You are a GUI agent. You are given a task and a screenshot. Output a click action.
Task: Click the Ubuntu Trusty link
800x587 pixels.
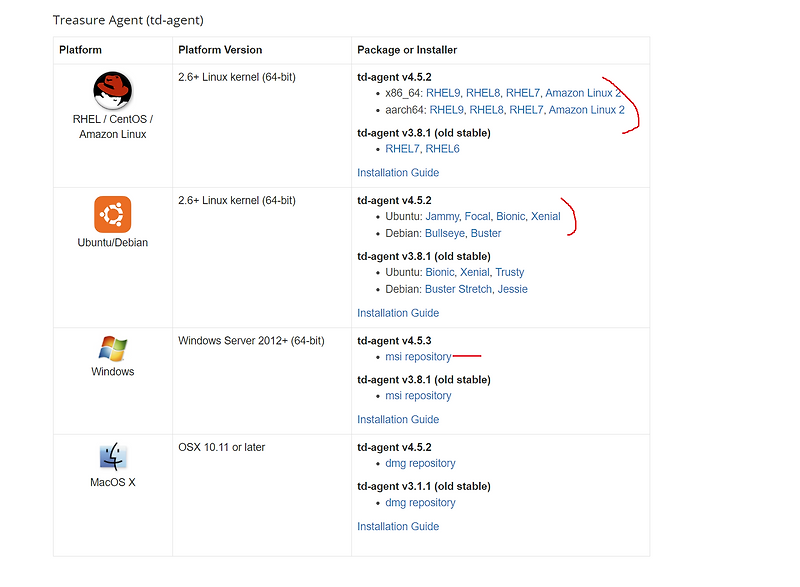pos(509,272)
